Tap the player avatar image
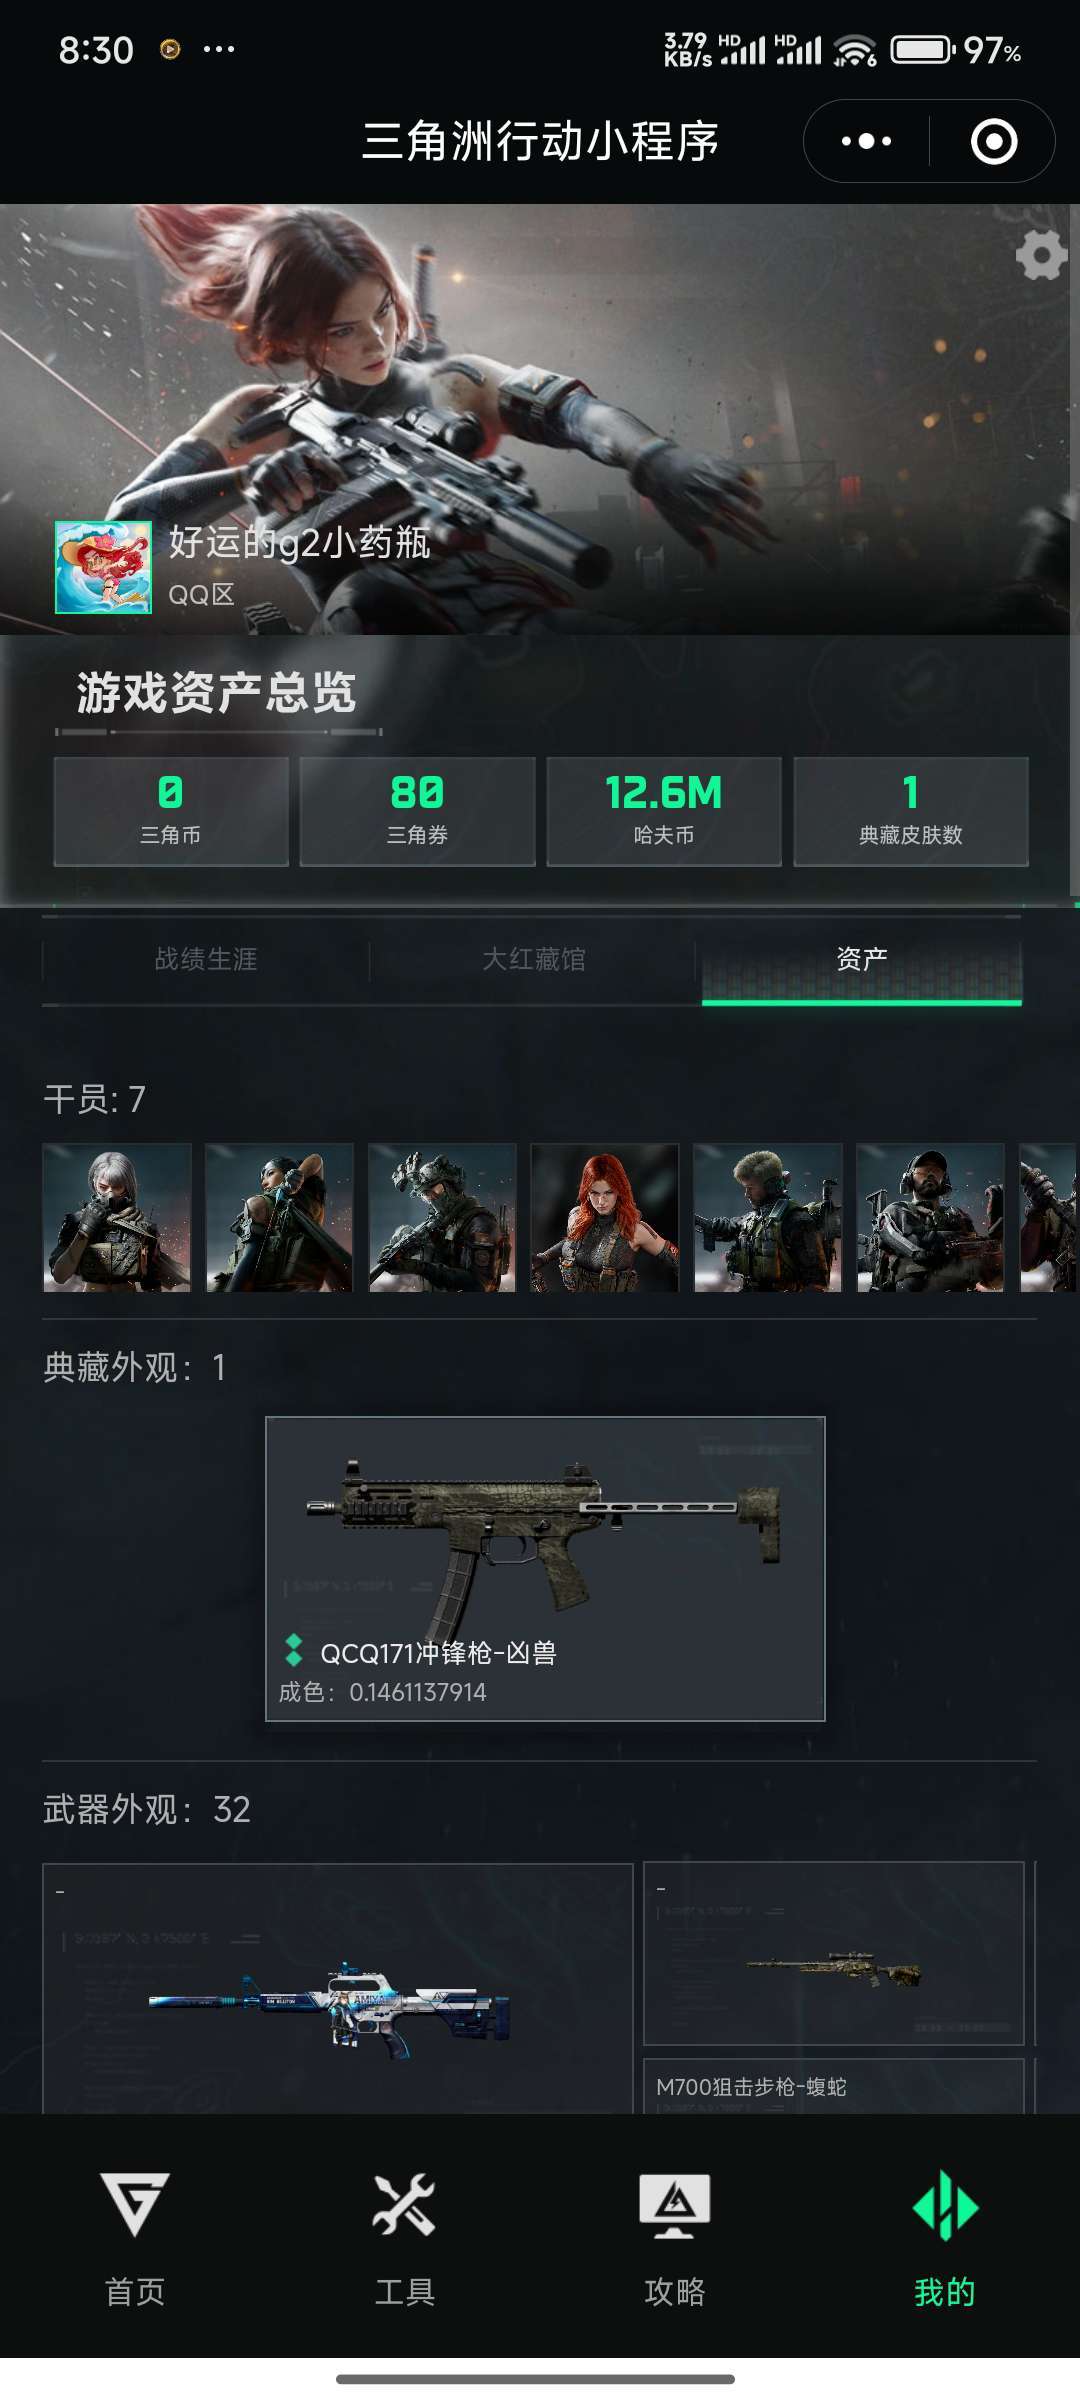Image resolution: width=1080 pixels, height=2400 pixels. (x=103, y=567)
